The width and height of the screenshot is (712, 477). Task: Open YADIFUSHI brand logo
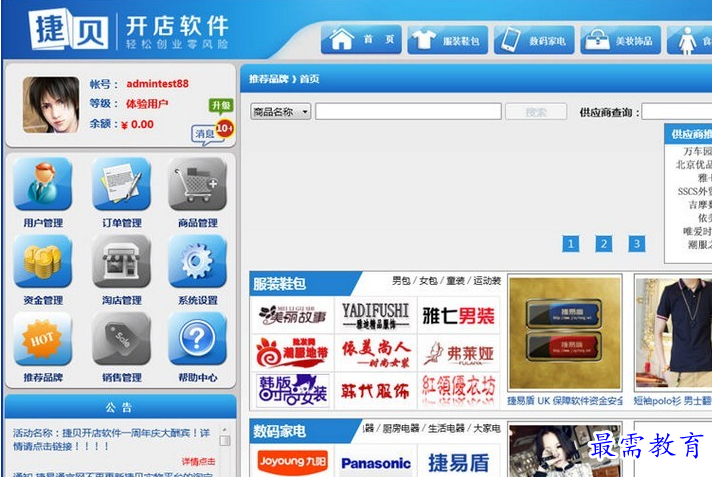(x=376, y=315)
